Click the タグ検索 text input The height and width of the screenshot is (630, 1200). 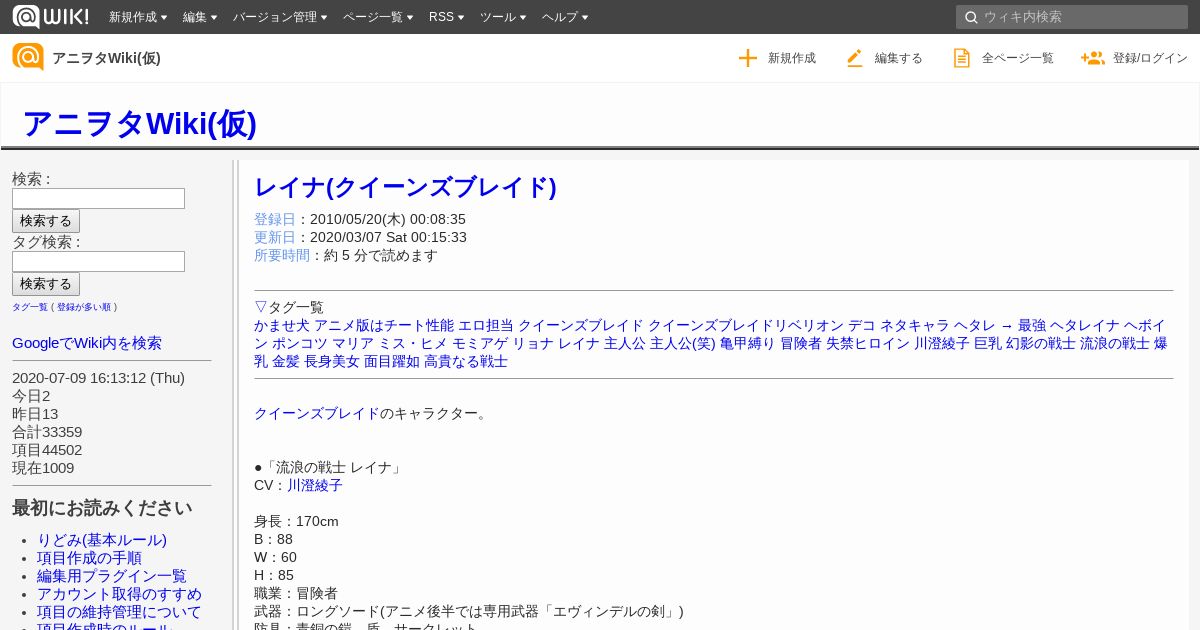[98, 261]
